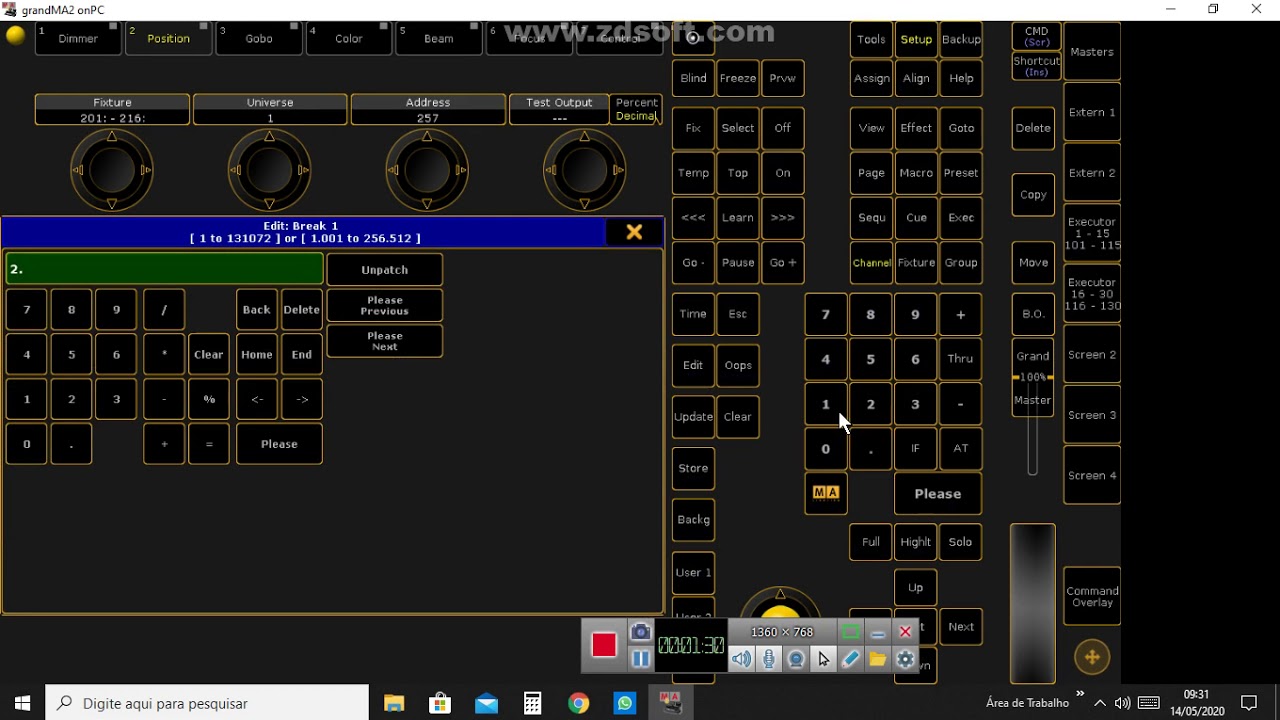Screen dimensions: 1280x720
Task: Click the recorder green capture region icon
Action: [850, 632]
